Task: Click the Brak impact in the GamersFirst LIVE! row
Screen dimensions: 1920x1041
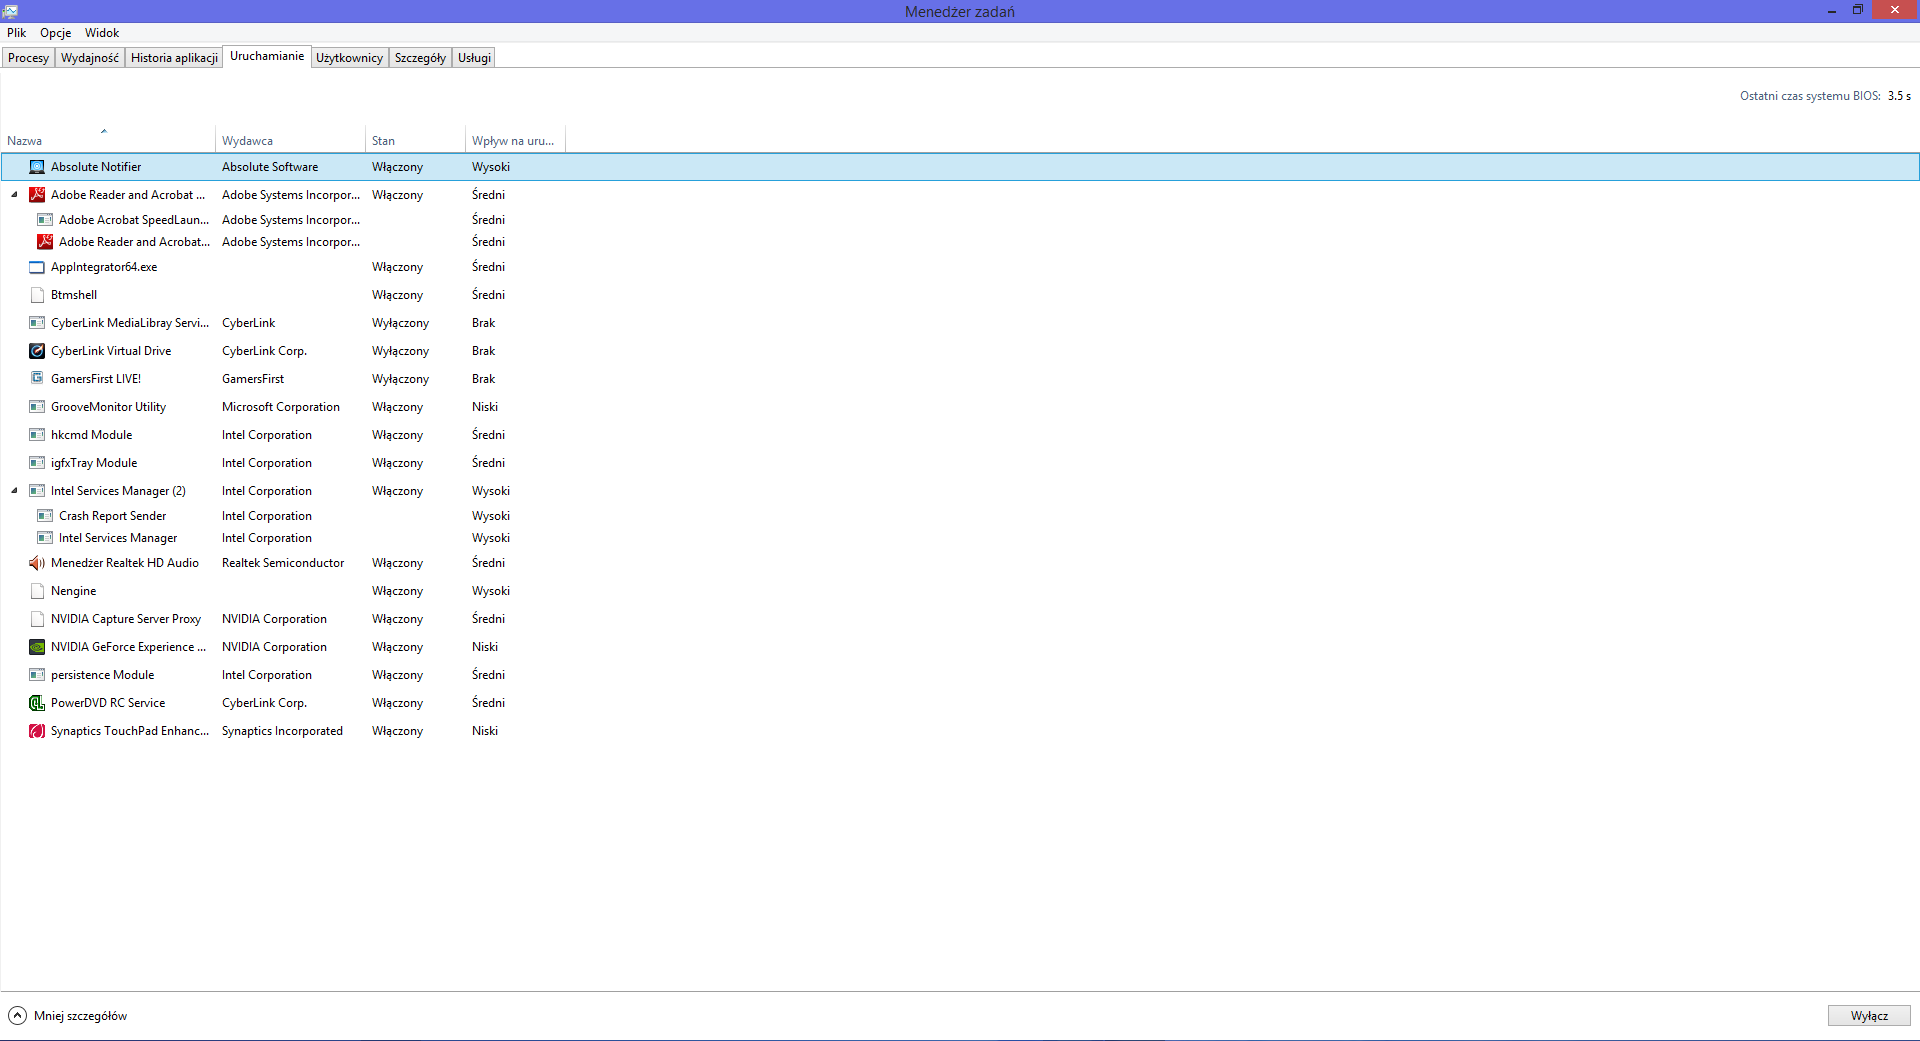Action: 484,379
